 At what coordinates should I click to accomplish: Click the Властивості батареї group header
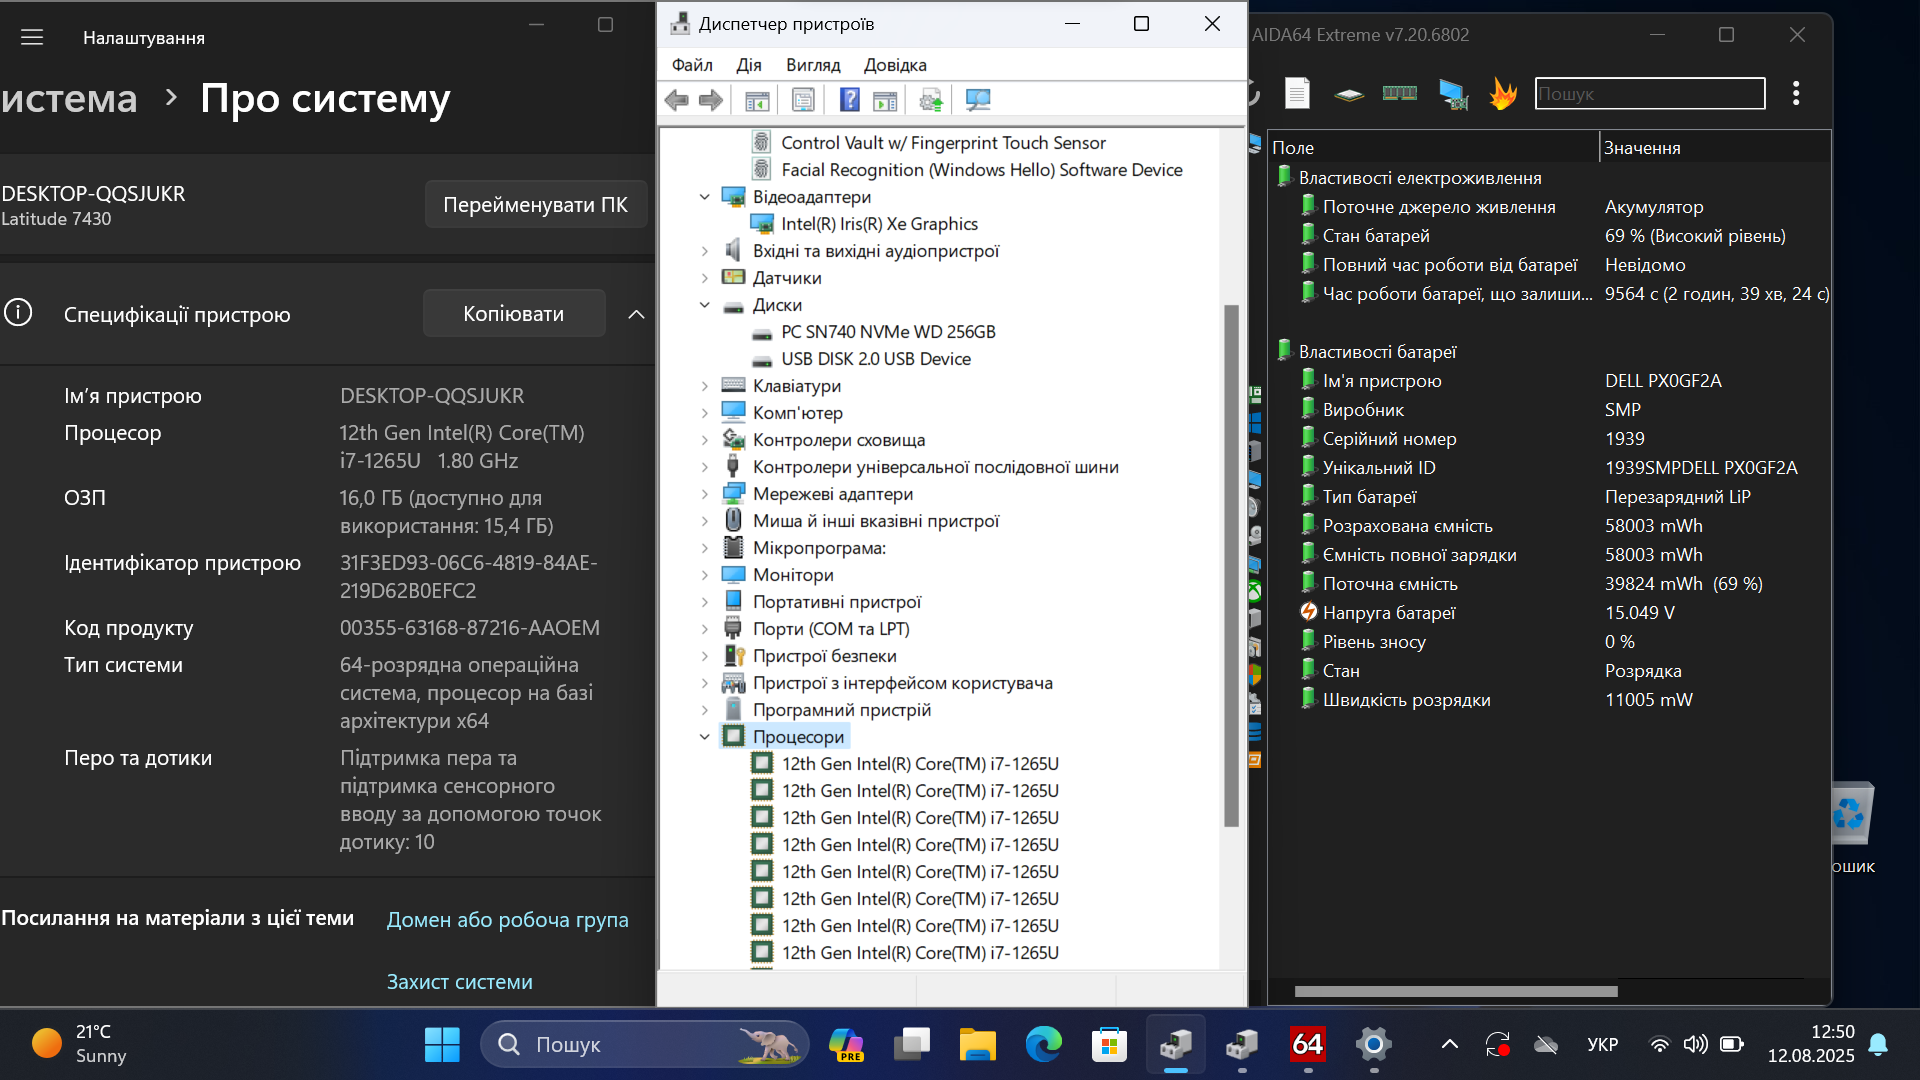[x=1377, y=352]
